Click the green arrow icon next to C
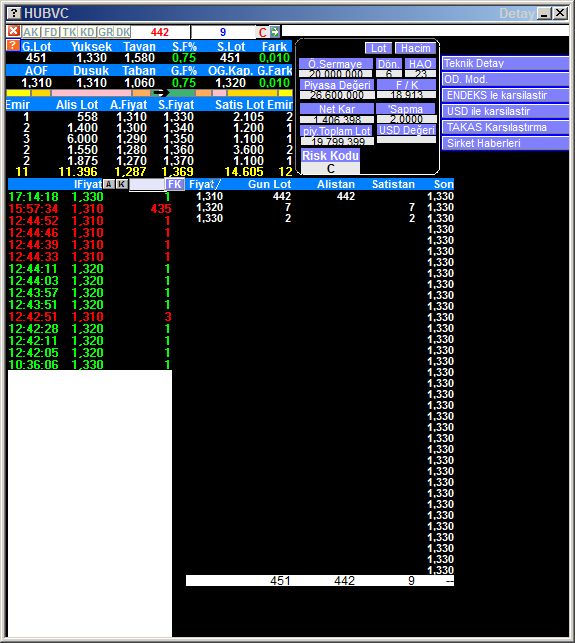Viewport: 575px width, 643px height. (274, 32)
